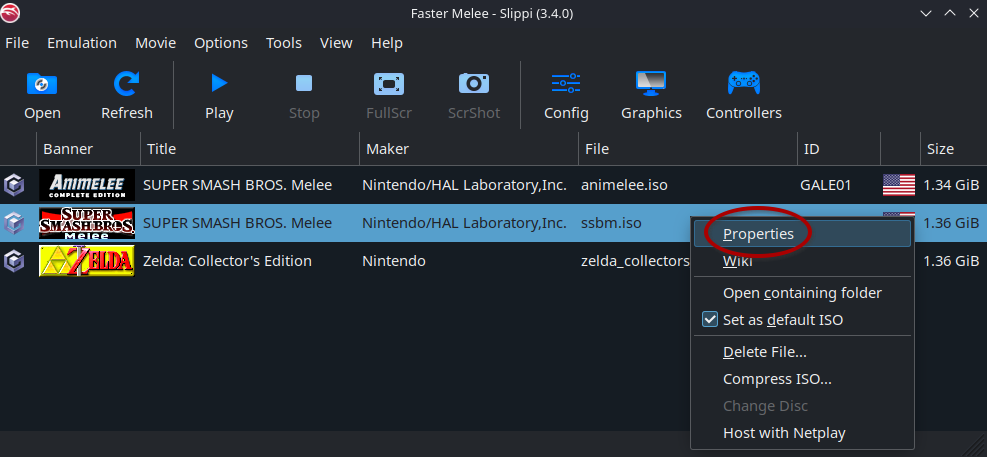Open the Emulation menu

tap(82, 43)
